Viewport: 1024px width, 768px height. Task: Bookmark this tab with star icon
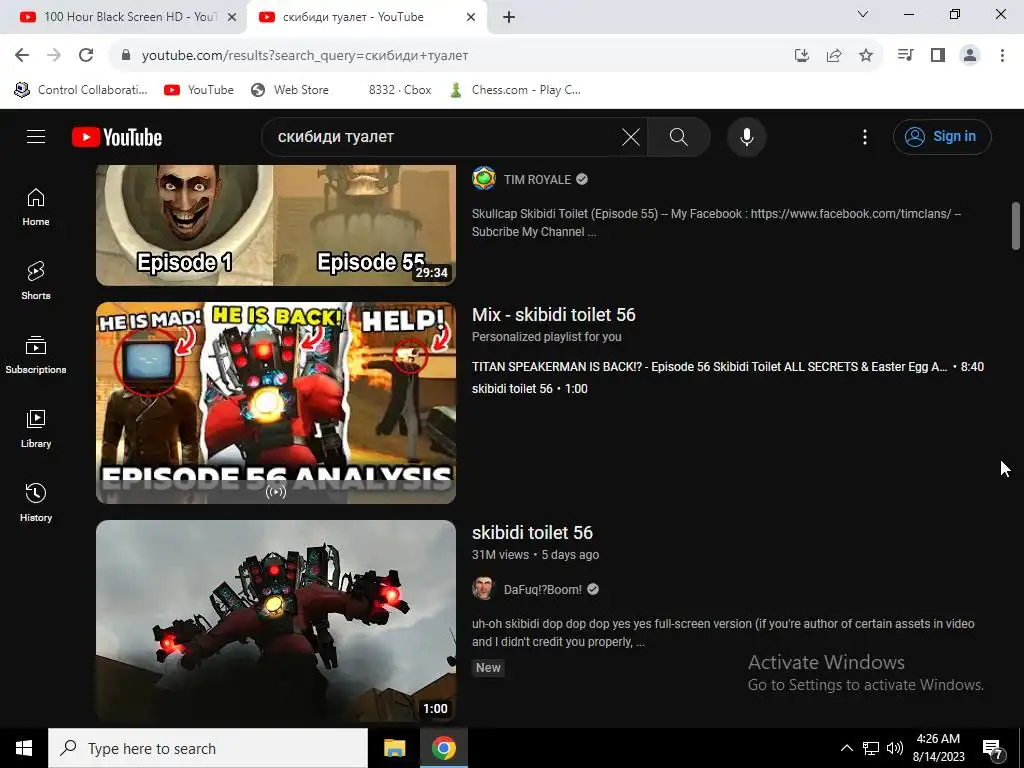[865, 55]
